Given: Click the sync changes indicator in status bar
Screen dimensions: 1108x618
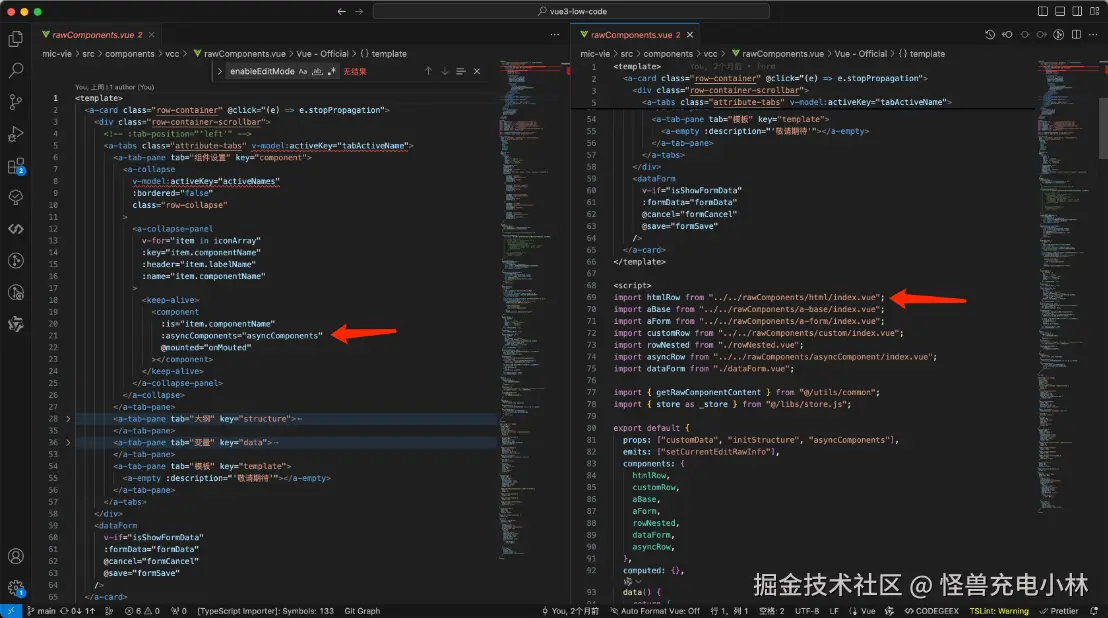Looking at the screenshot, I should click(78, 611).
